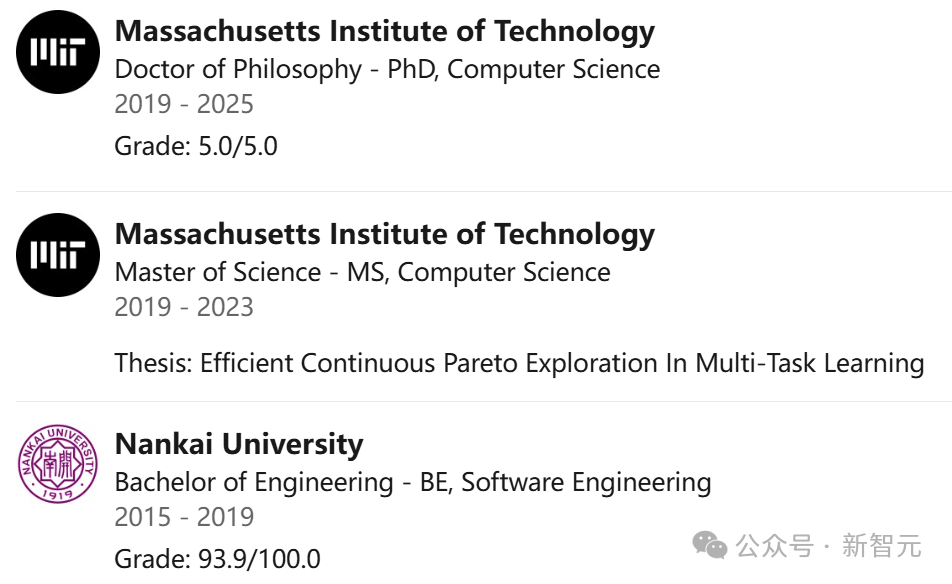Open the Nankai University heading link
The width and height of the screenshot is (952, 584).
click(239, 444)
